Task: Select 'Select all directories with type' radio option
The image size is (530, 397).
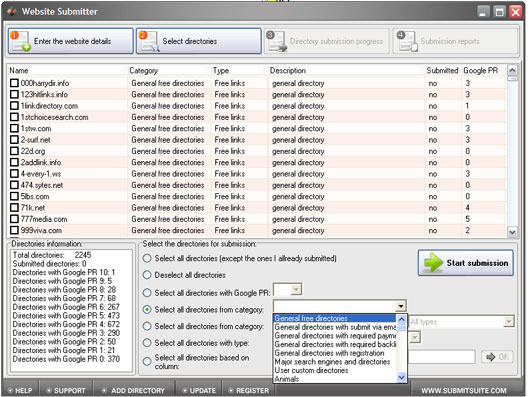Action: (x=147, y=343)
